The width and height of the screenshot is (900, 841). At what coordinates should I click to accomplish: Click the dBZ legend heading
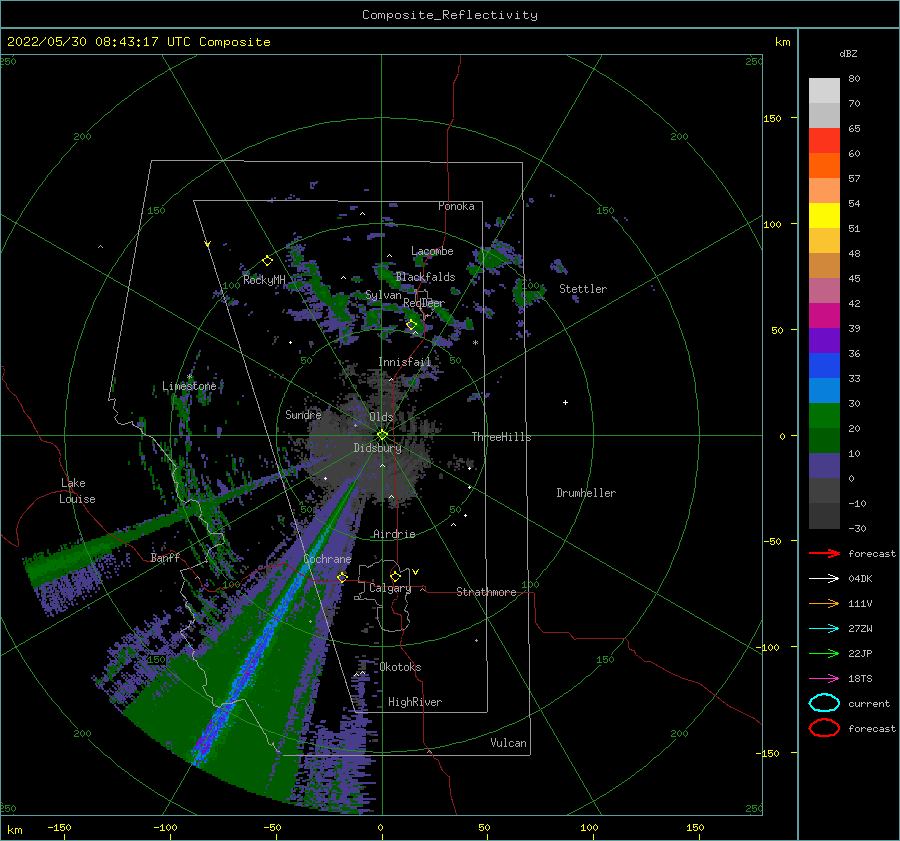coord(848,53)
